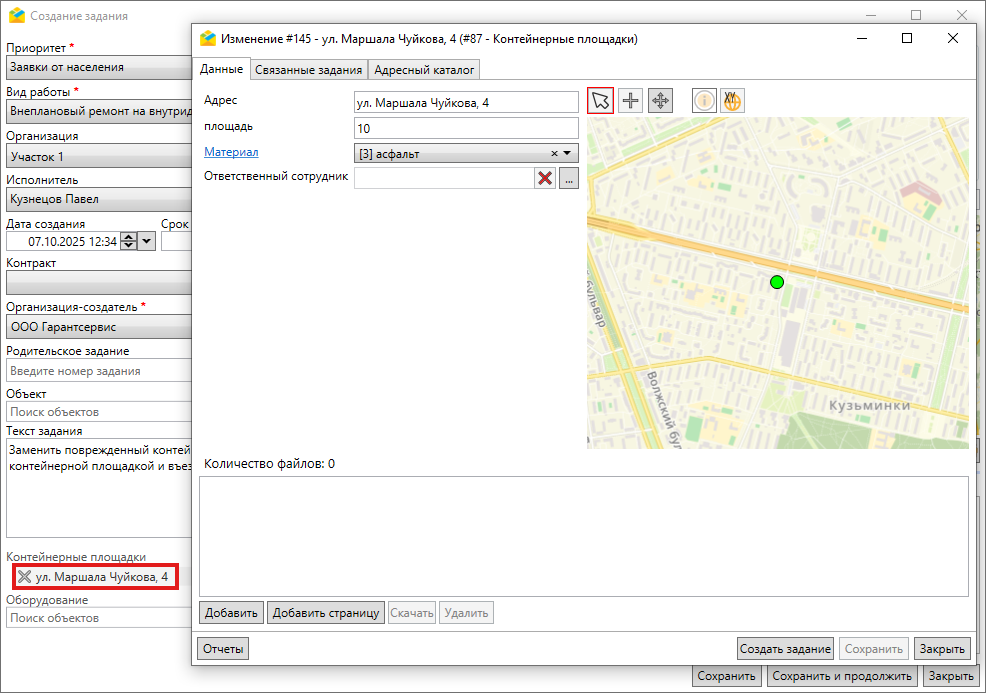The height and width of the screenshot is (693, 986).
Task: Open employee picker with ellipsis button
Action: tap(569, 178)
